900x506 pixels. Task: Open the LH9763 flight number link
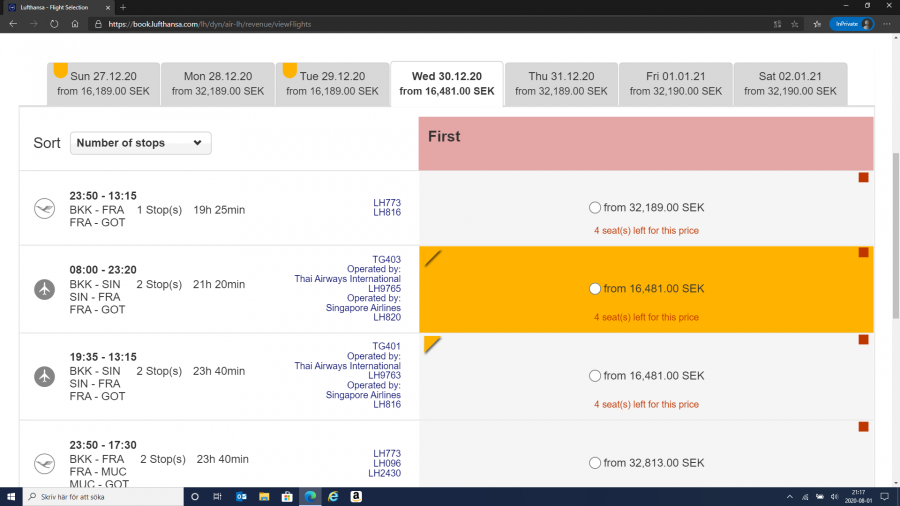click(385, 376)
